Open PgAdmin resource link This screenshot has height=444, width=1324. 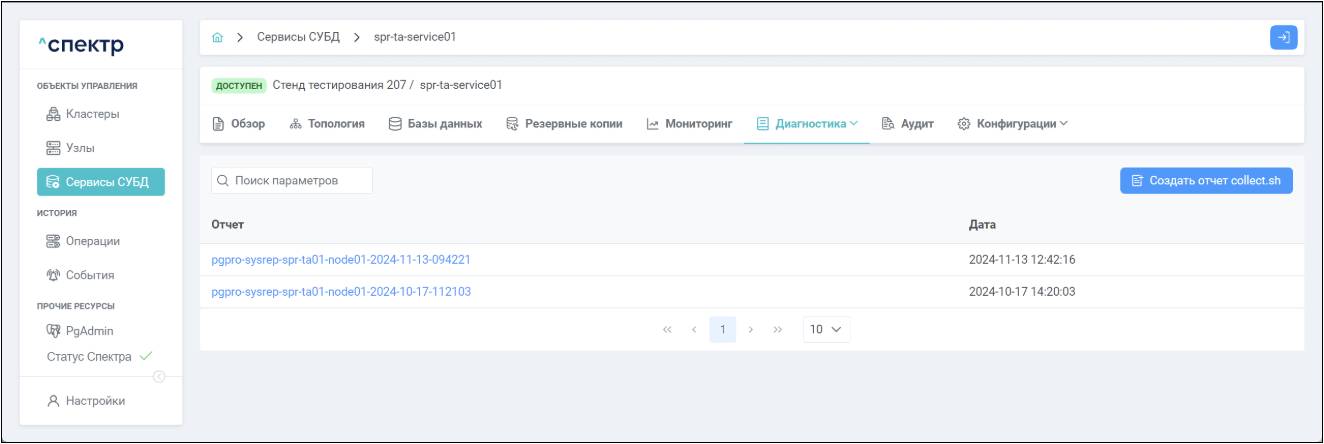point(81,331)
